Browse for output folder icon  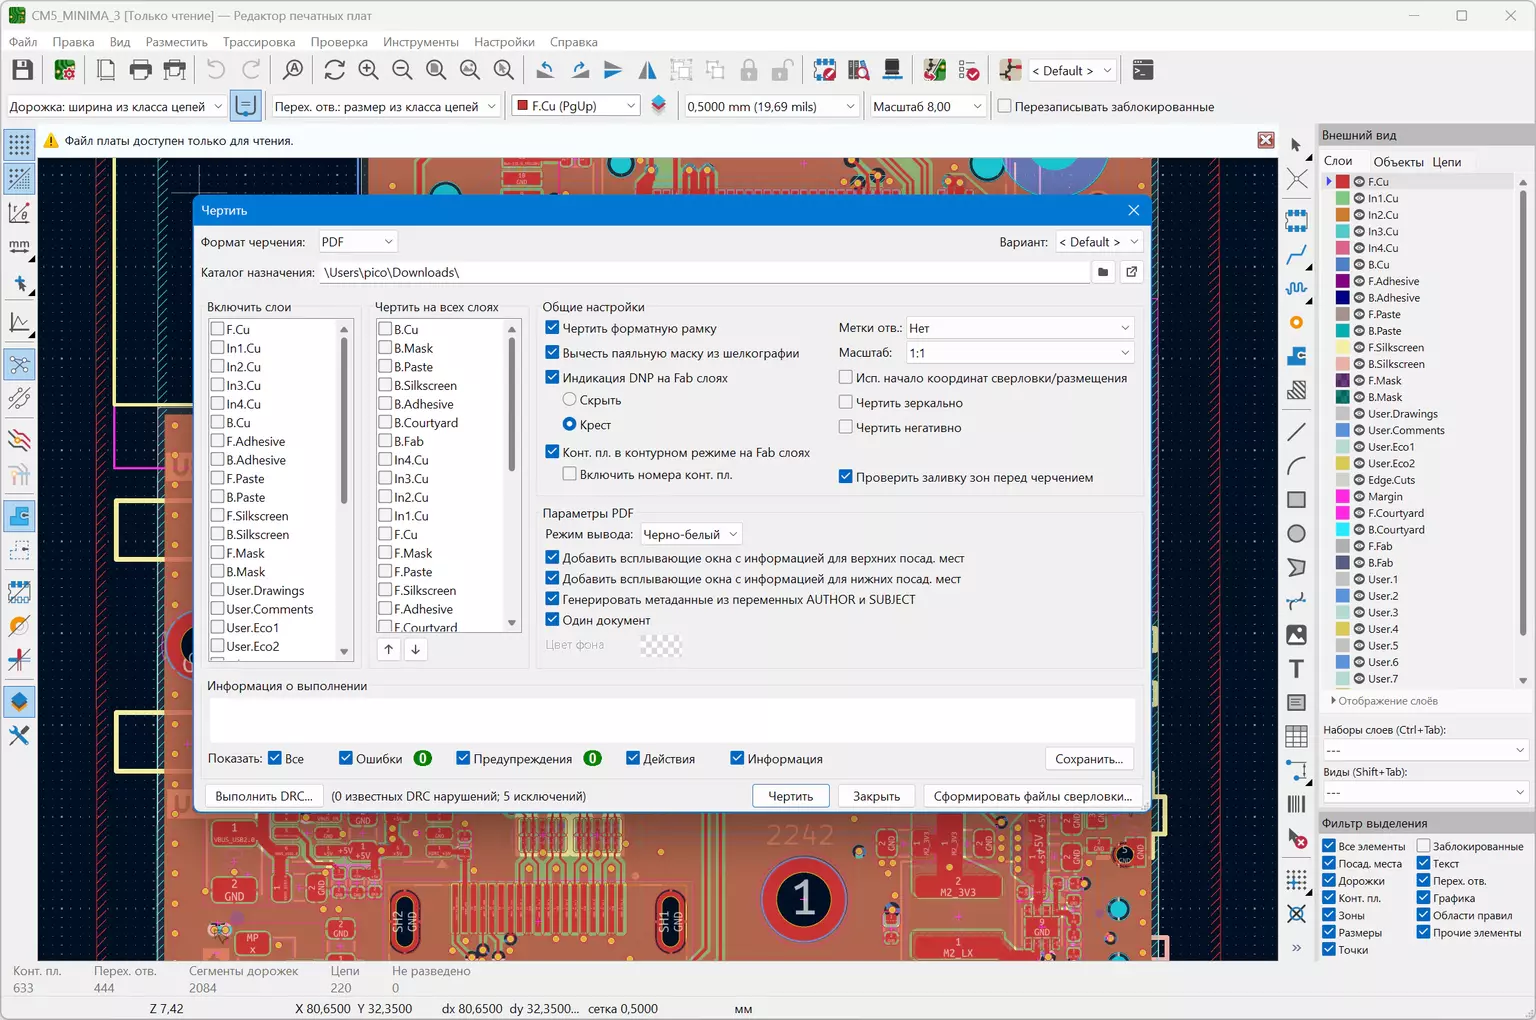click(1103, 272)
